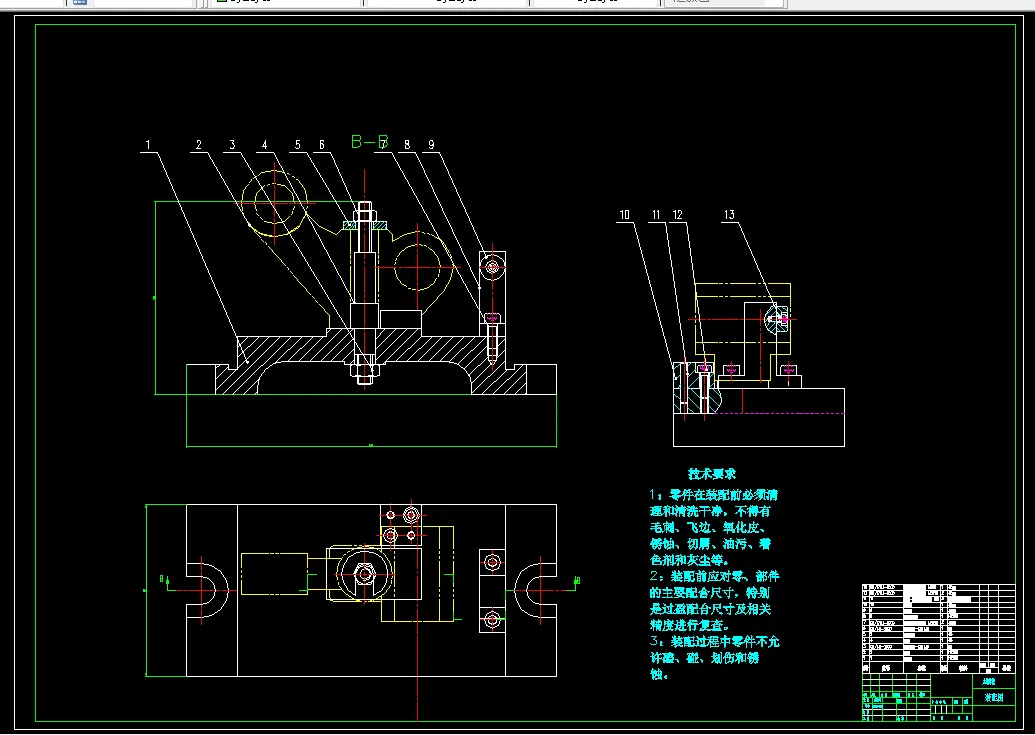This screenshot has width=1035, height=735.
Task: Click technical requirement note number 3
Action: (x=713, y=657)
